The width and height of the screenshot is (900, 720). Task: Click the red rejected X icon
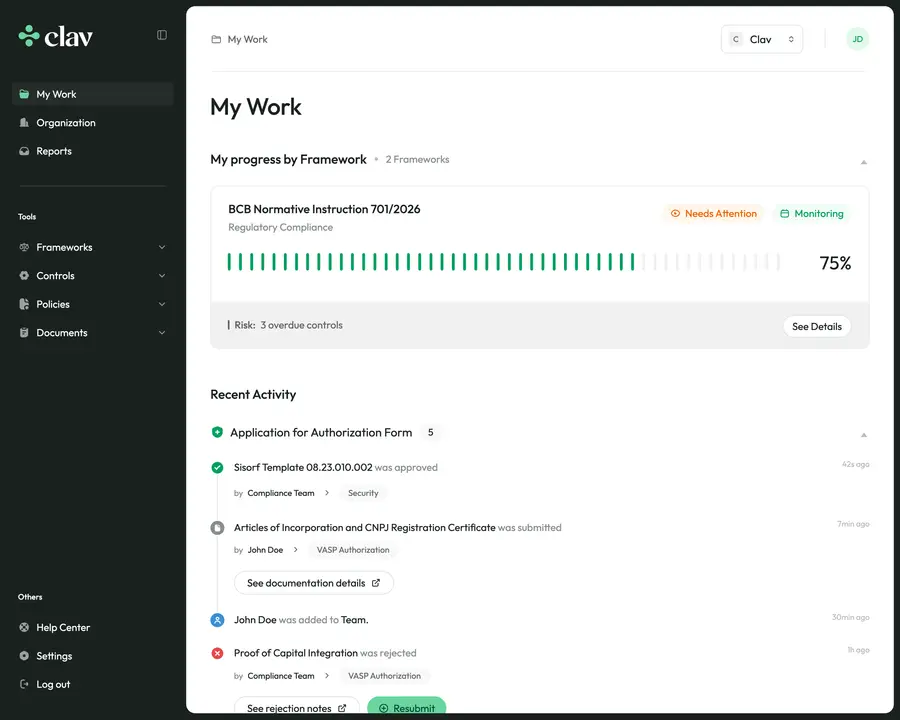(x=217, y=653)
